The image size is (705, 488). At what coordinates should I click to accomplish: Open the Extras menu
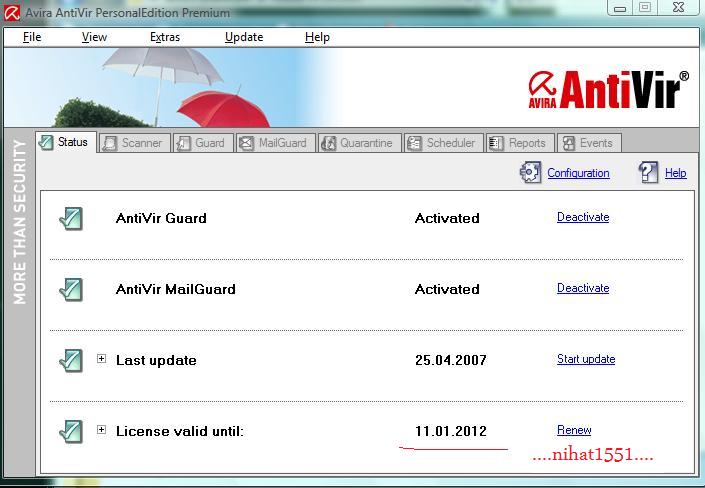click(x=165, y=37)
